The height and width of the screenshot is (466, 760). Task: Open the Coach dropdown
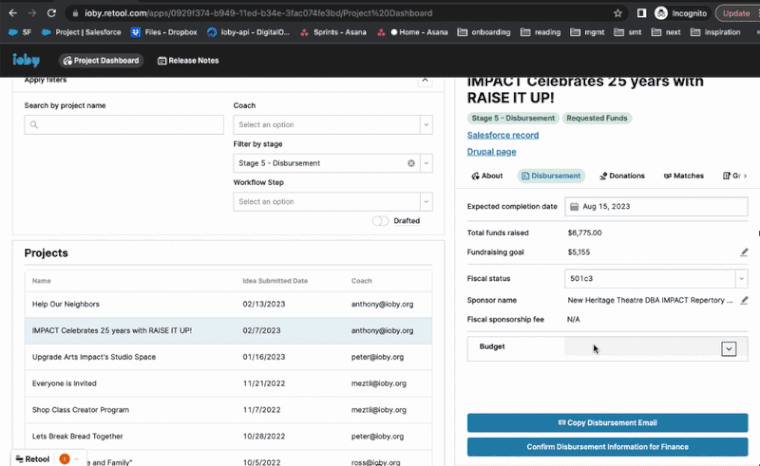[332, 125]
